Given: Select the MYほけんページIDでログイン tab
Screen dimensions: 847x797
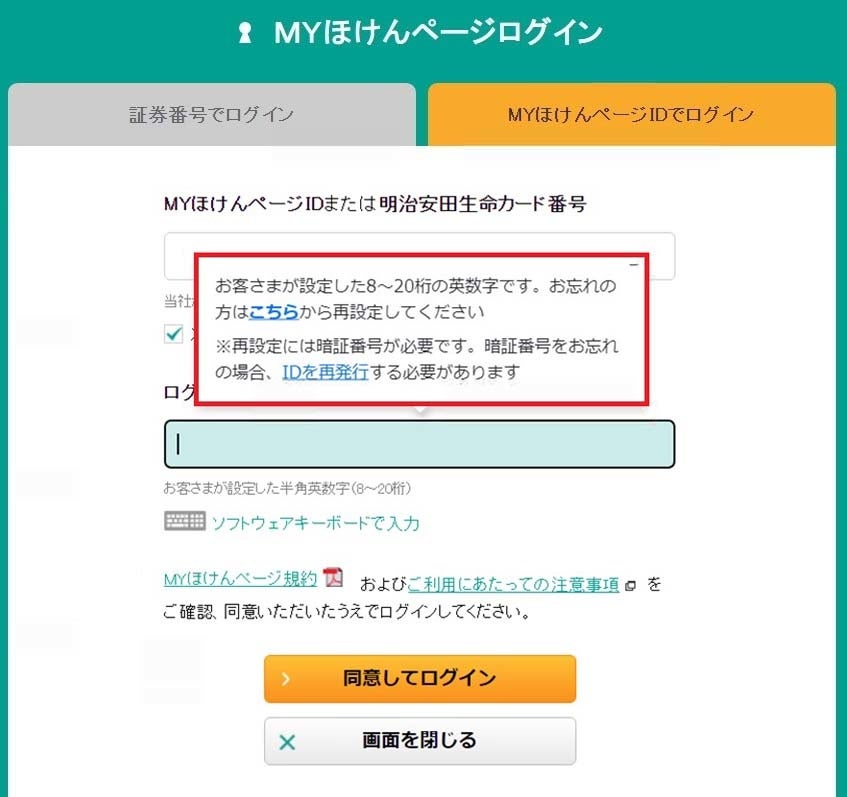Looking at the screenshot, I should pos(631,115).
